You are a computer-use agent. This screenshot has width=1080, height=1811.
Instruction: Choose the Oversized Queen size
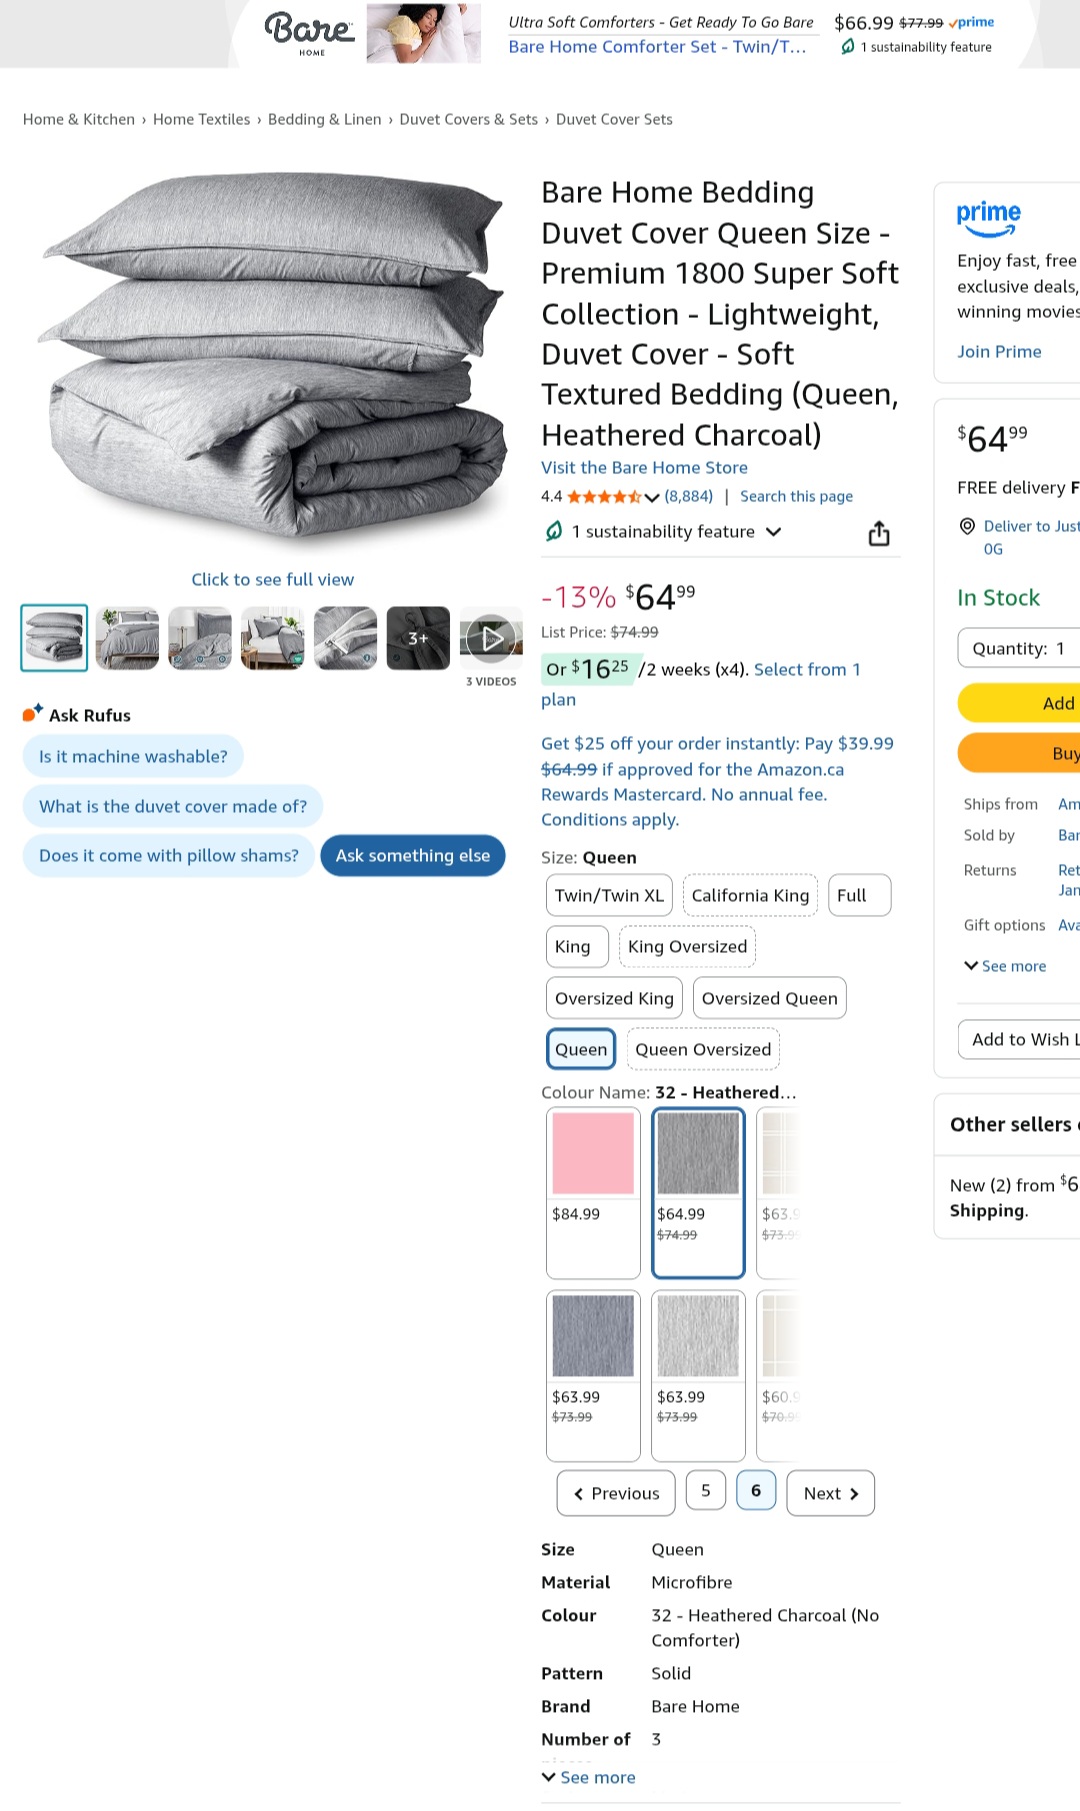(769, 998)
